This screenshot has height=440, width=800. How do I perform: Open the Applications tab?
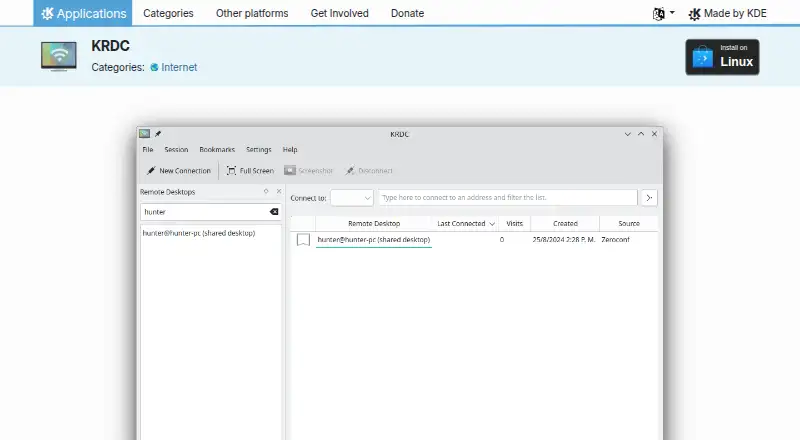[83, 13]
